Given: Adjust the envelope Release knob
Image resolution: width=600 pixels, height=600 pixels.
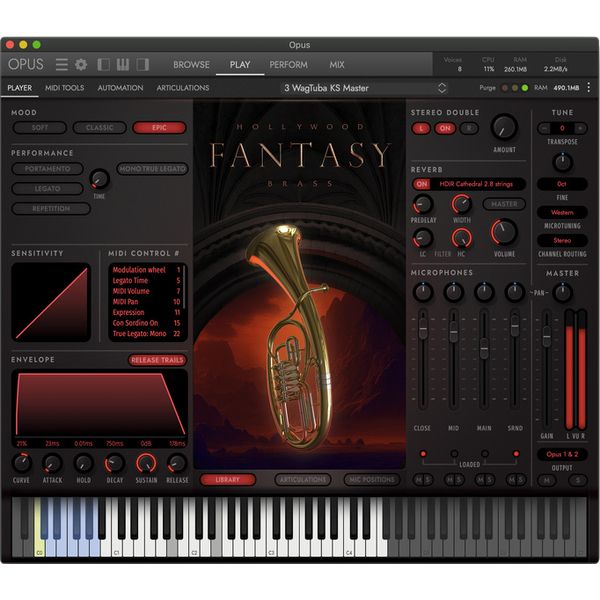Looking at the screenshot, I should (177, 463).
